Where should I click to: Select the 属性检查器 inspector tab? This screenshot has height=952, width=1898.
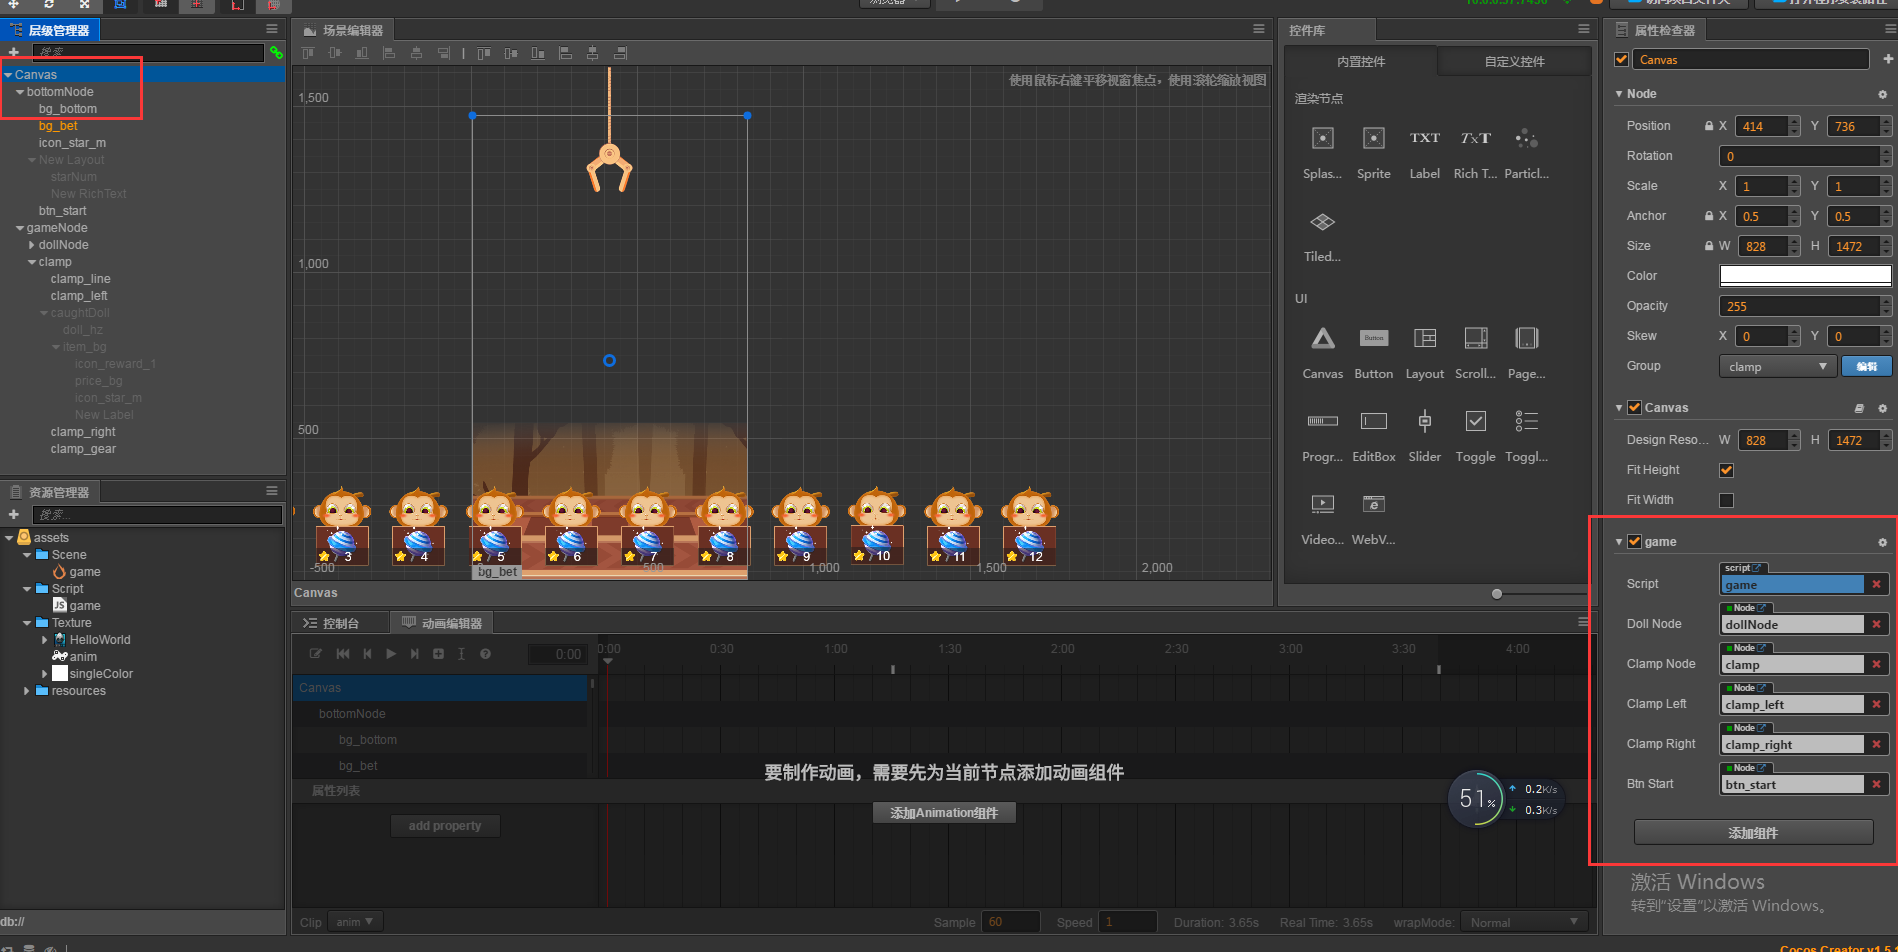(1655, 30)
